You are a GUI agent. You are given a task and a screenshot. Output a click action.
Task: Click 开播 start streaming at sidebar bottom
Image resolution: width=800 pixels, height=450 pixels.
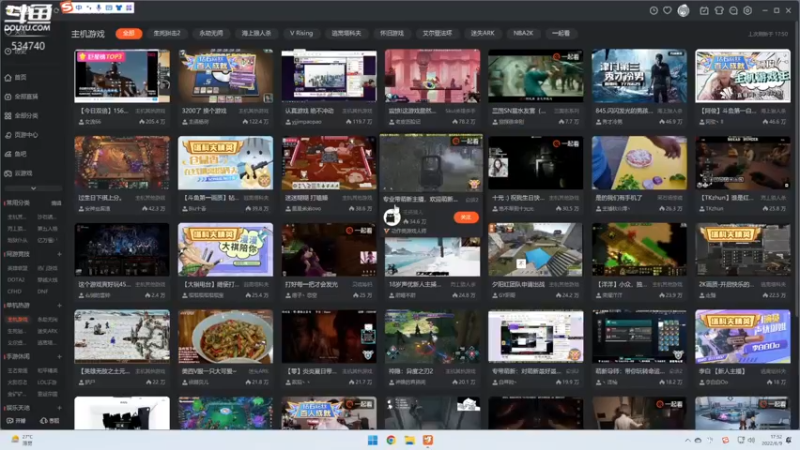coord(16,421)
